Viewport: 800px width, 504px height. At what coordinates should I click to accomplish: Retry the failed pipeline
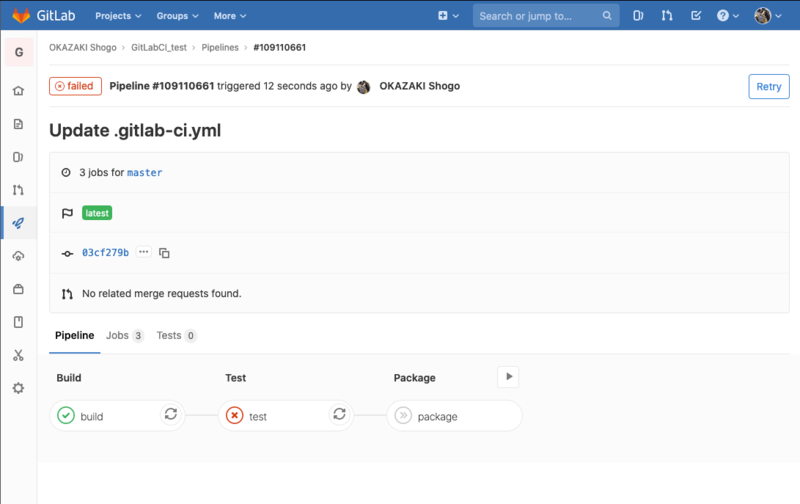point(768,87)
